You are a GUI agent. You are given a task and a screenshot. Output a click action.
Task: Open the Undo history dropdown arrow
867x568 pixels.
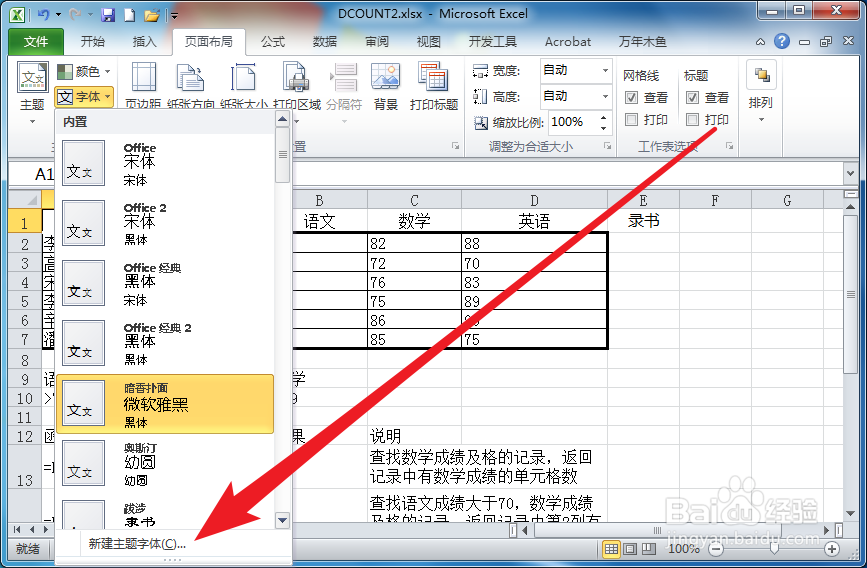click(58, 15)
